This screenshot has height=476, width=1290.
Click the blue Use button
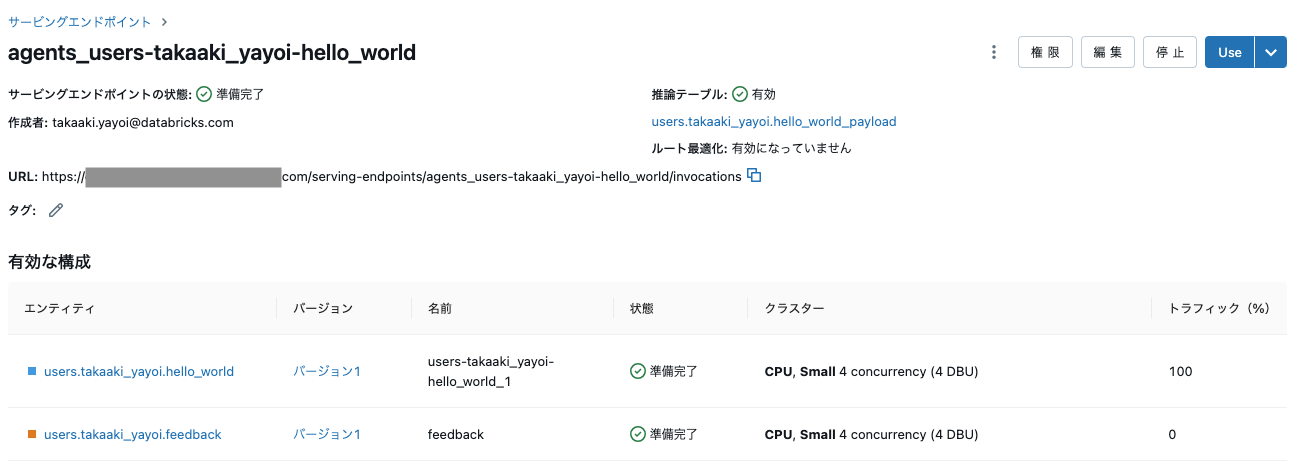coord(1230,52)
